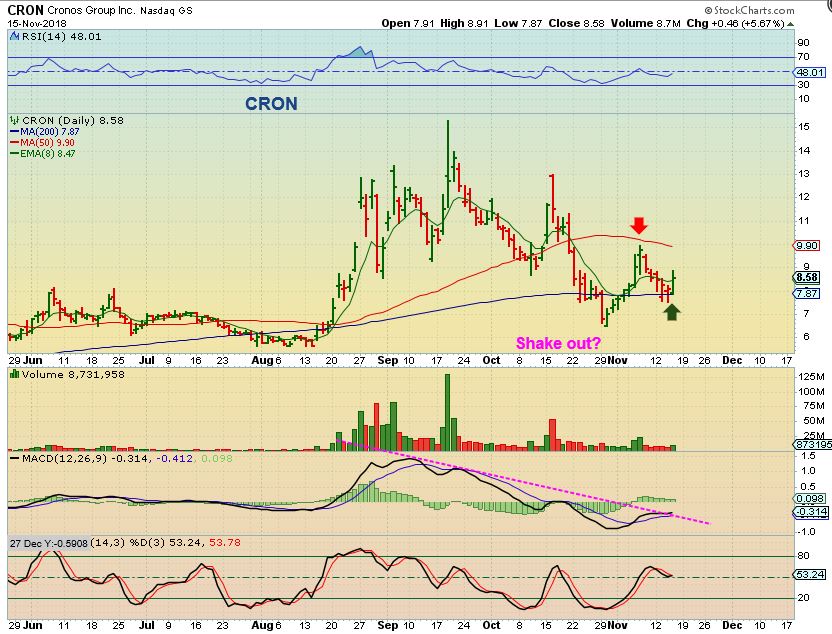Click the light green 0.098 value in MACD legend

(216, 458)
